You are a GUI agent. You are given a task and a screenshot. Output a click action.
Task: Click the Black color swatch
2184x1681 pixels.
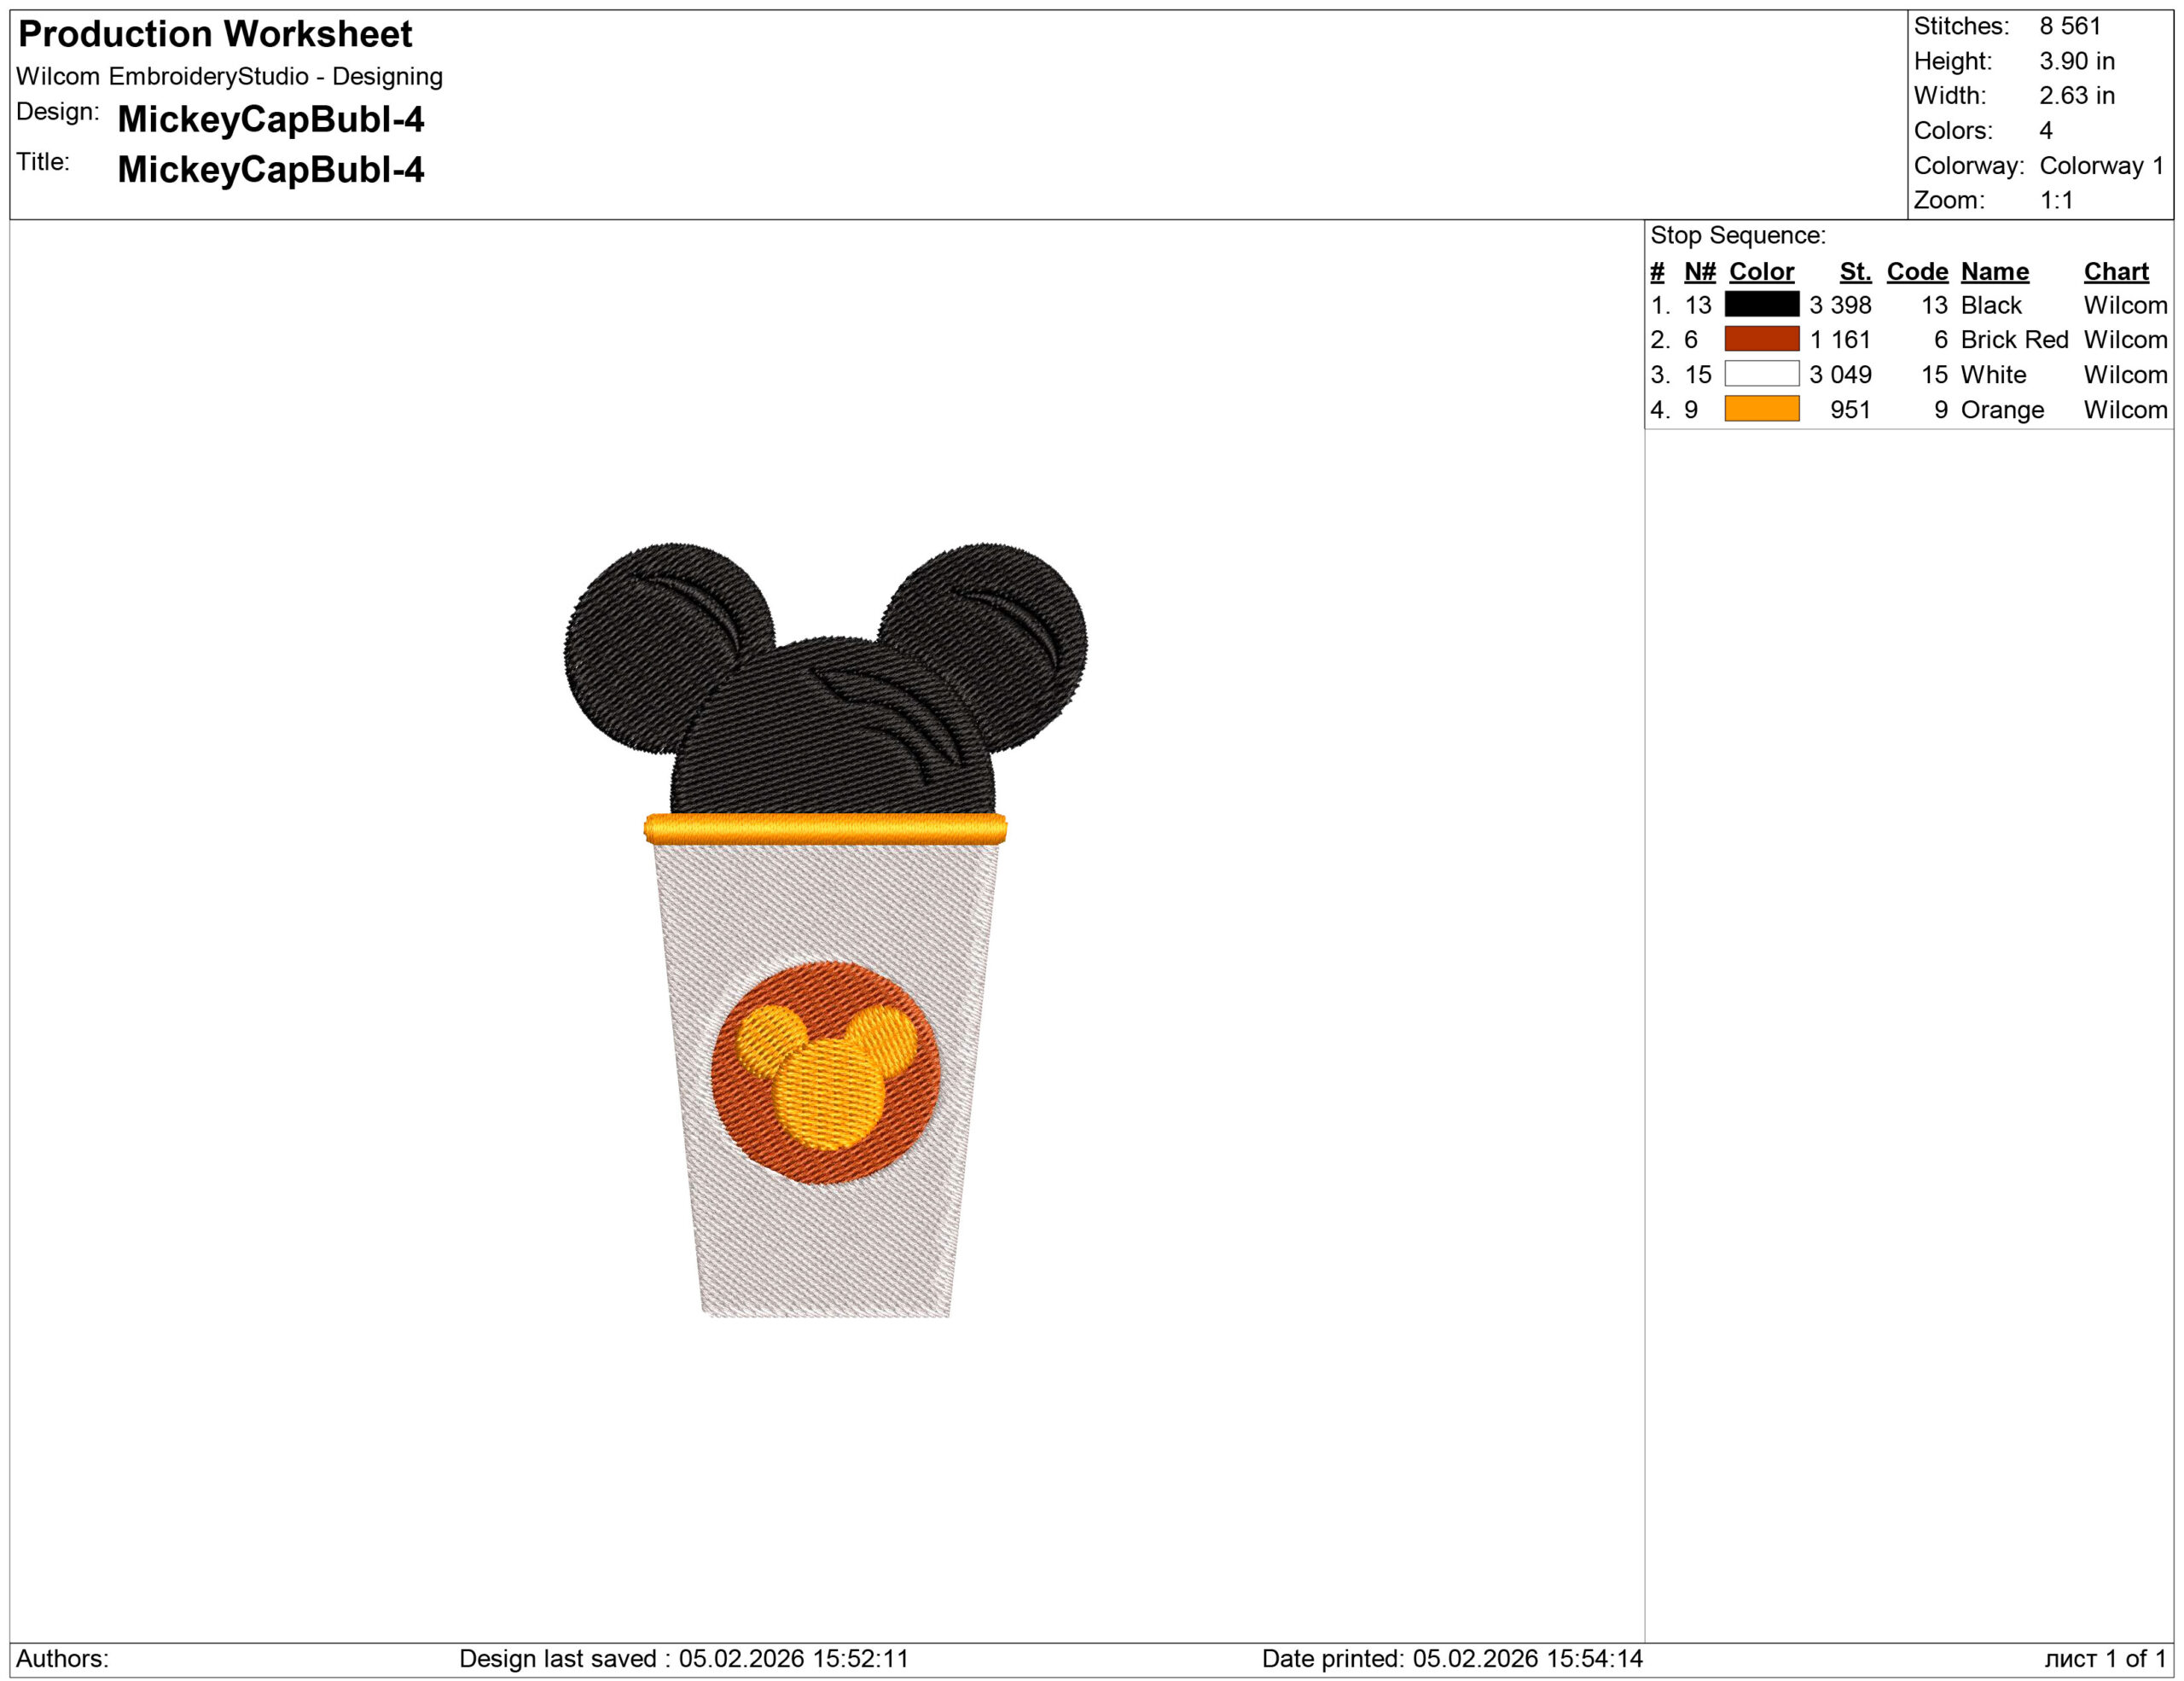pos(1761,304)
